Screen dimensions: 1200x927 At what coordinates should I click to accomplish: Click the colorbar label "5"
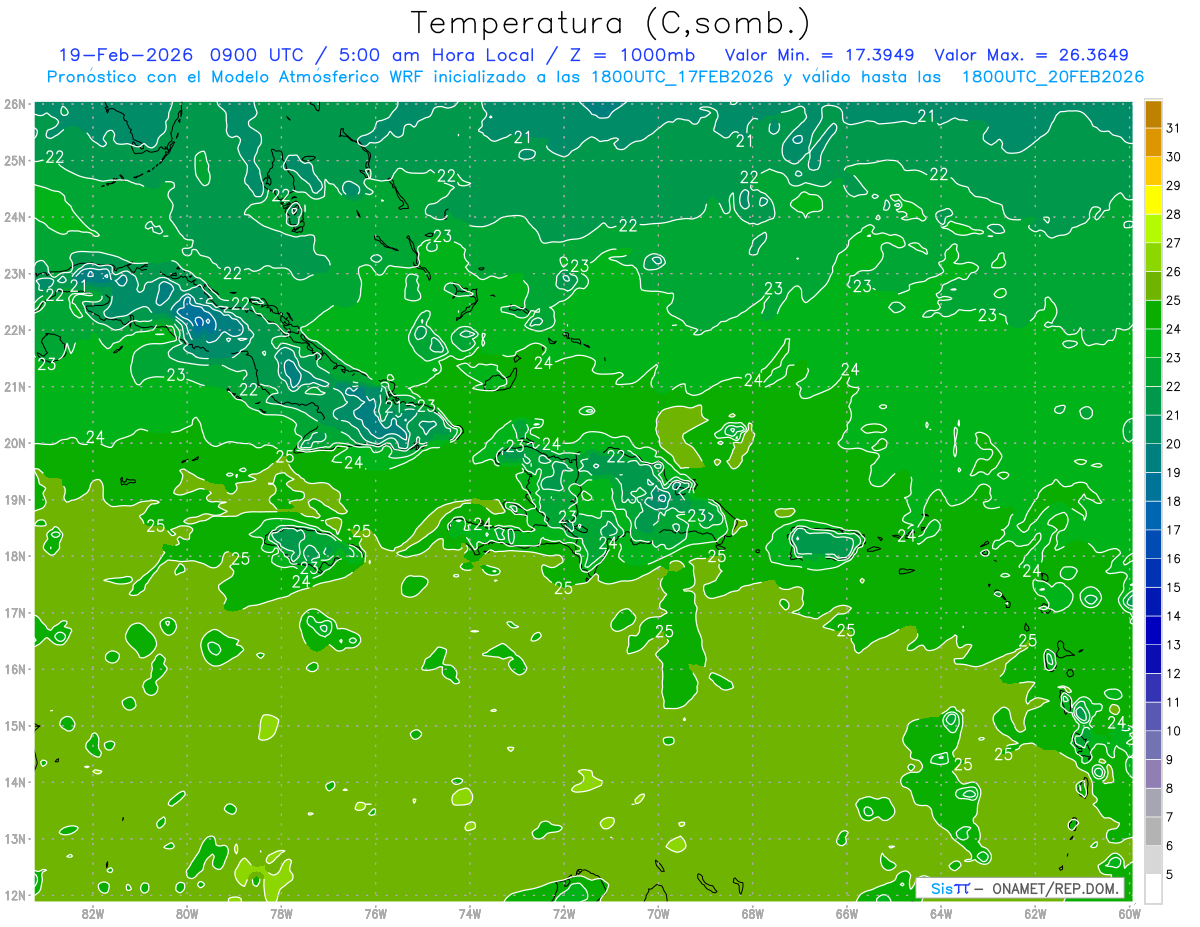[1170, 874]
